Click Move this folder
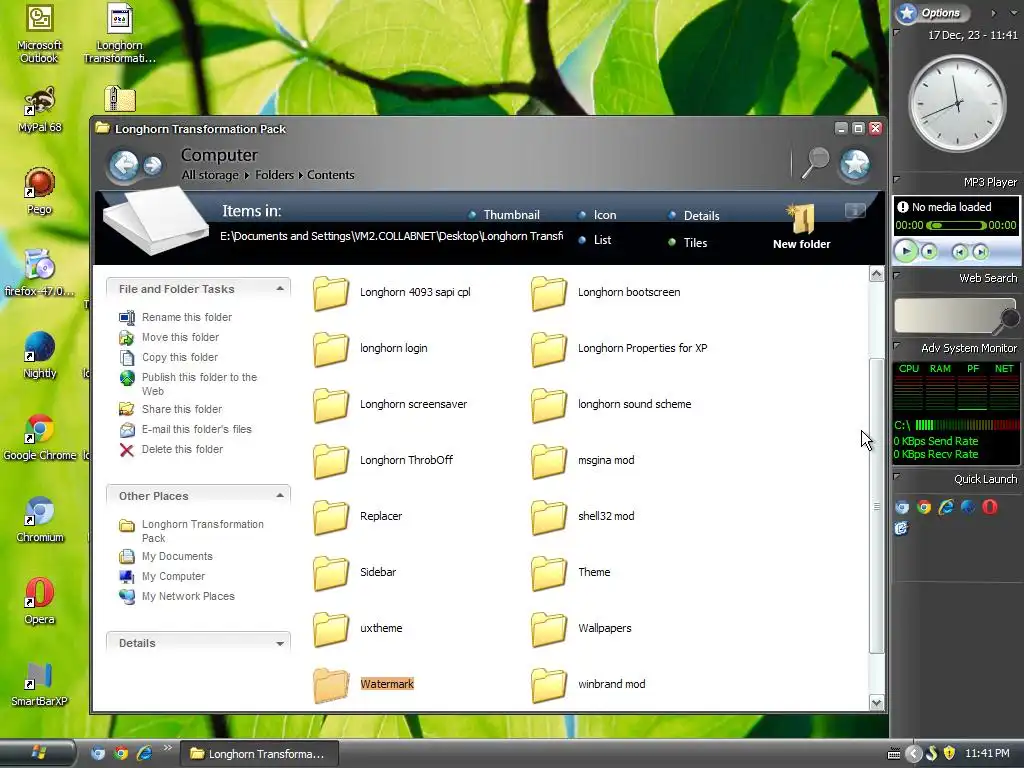The height and width of the screenshot is (768, 1024). (x=168, y=338)
